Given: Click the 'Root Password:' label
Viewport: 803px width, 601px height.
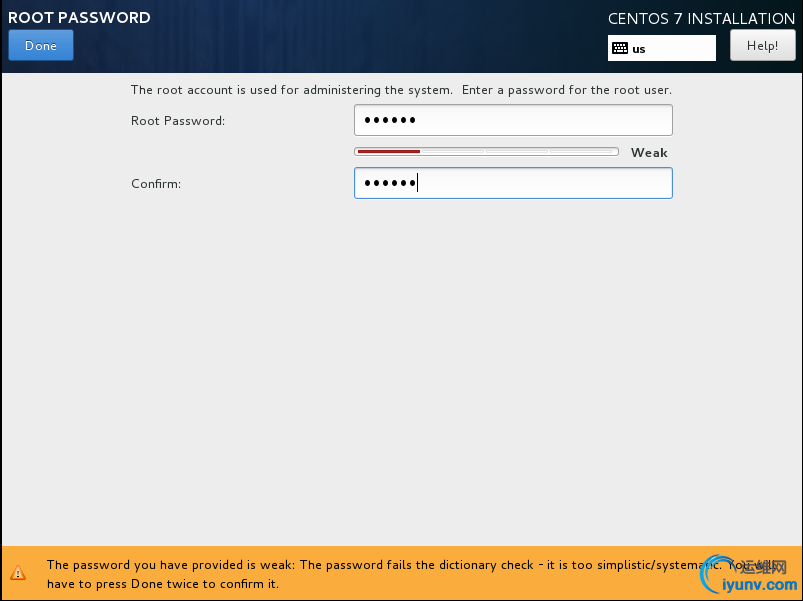Looking at the screenshot, I should click(178, 121).
